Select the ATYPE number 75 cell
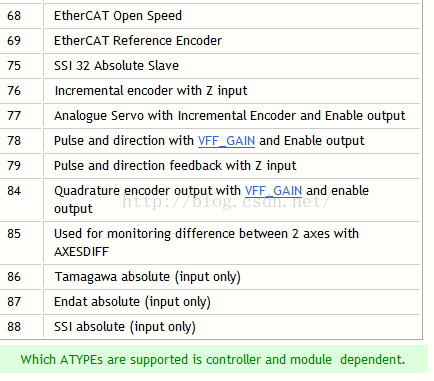 [x=14, y=66]
